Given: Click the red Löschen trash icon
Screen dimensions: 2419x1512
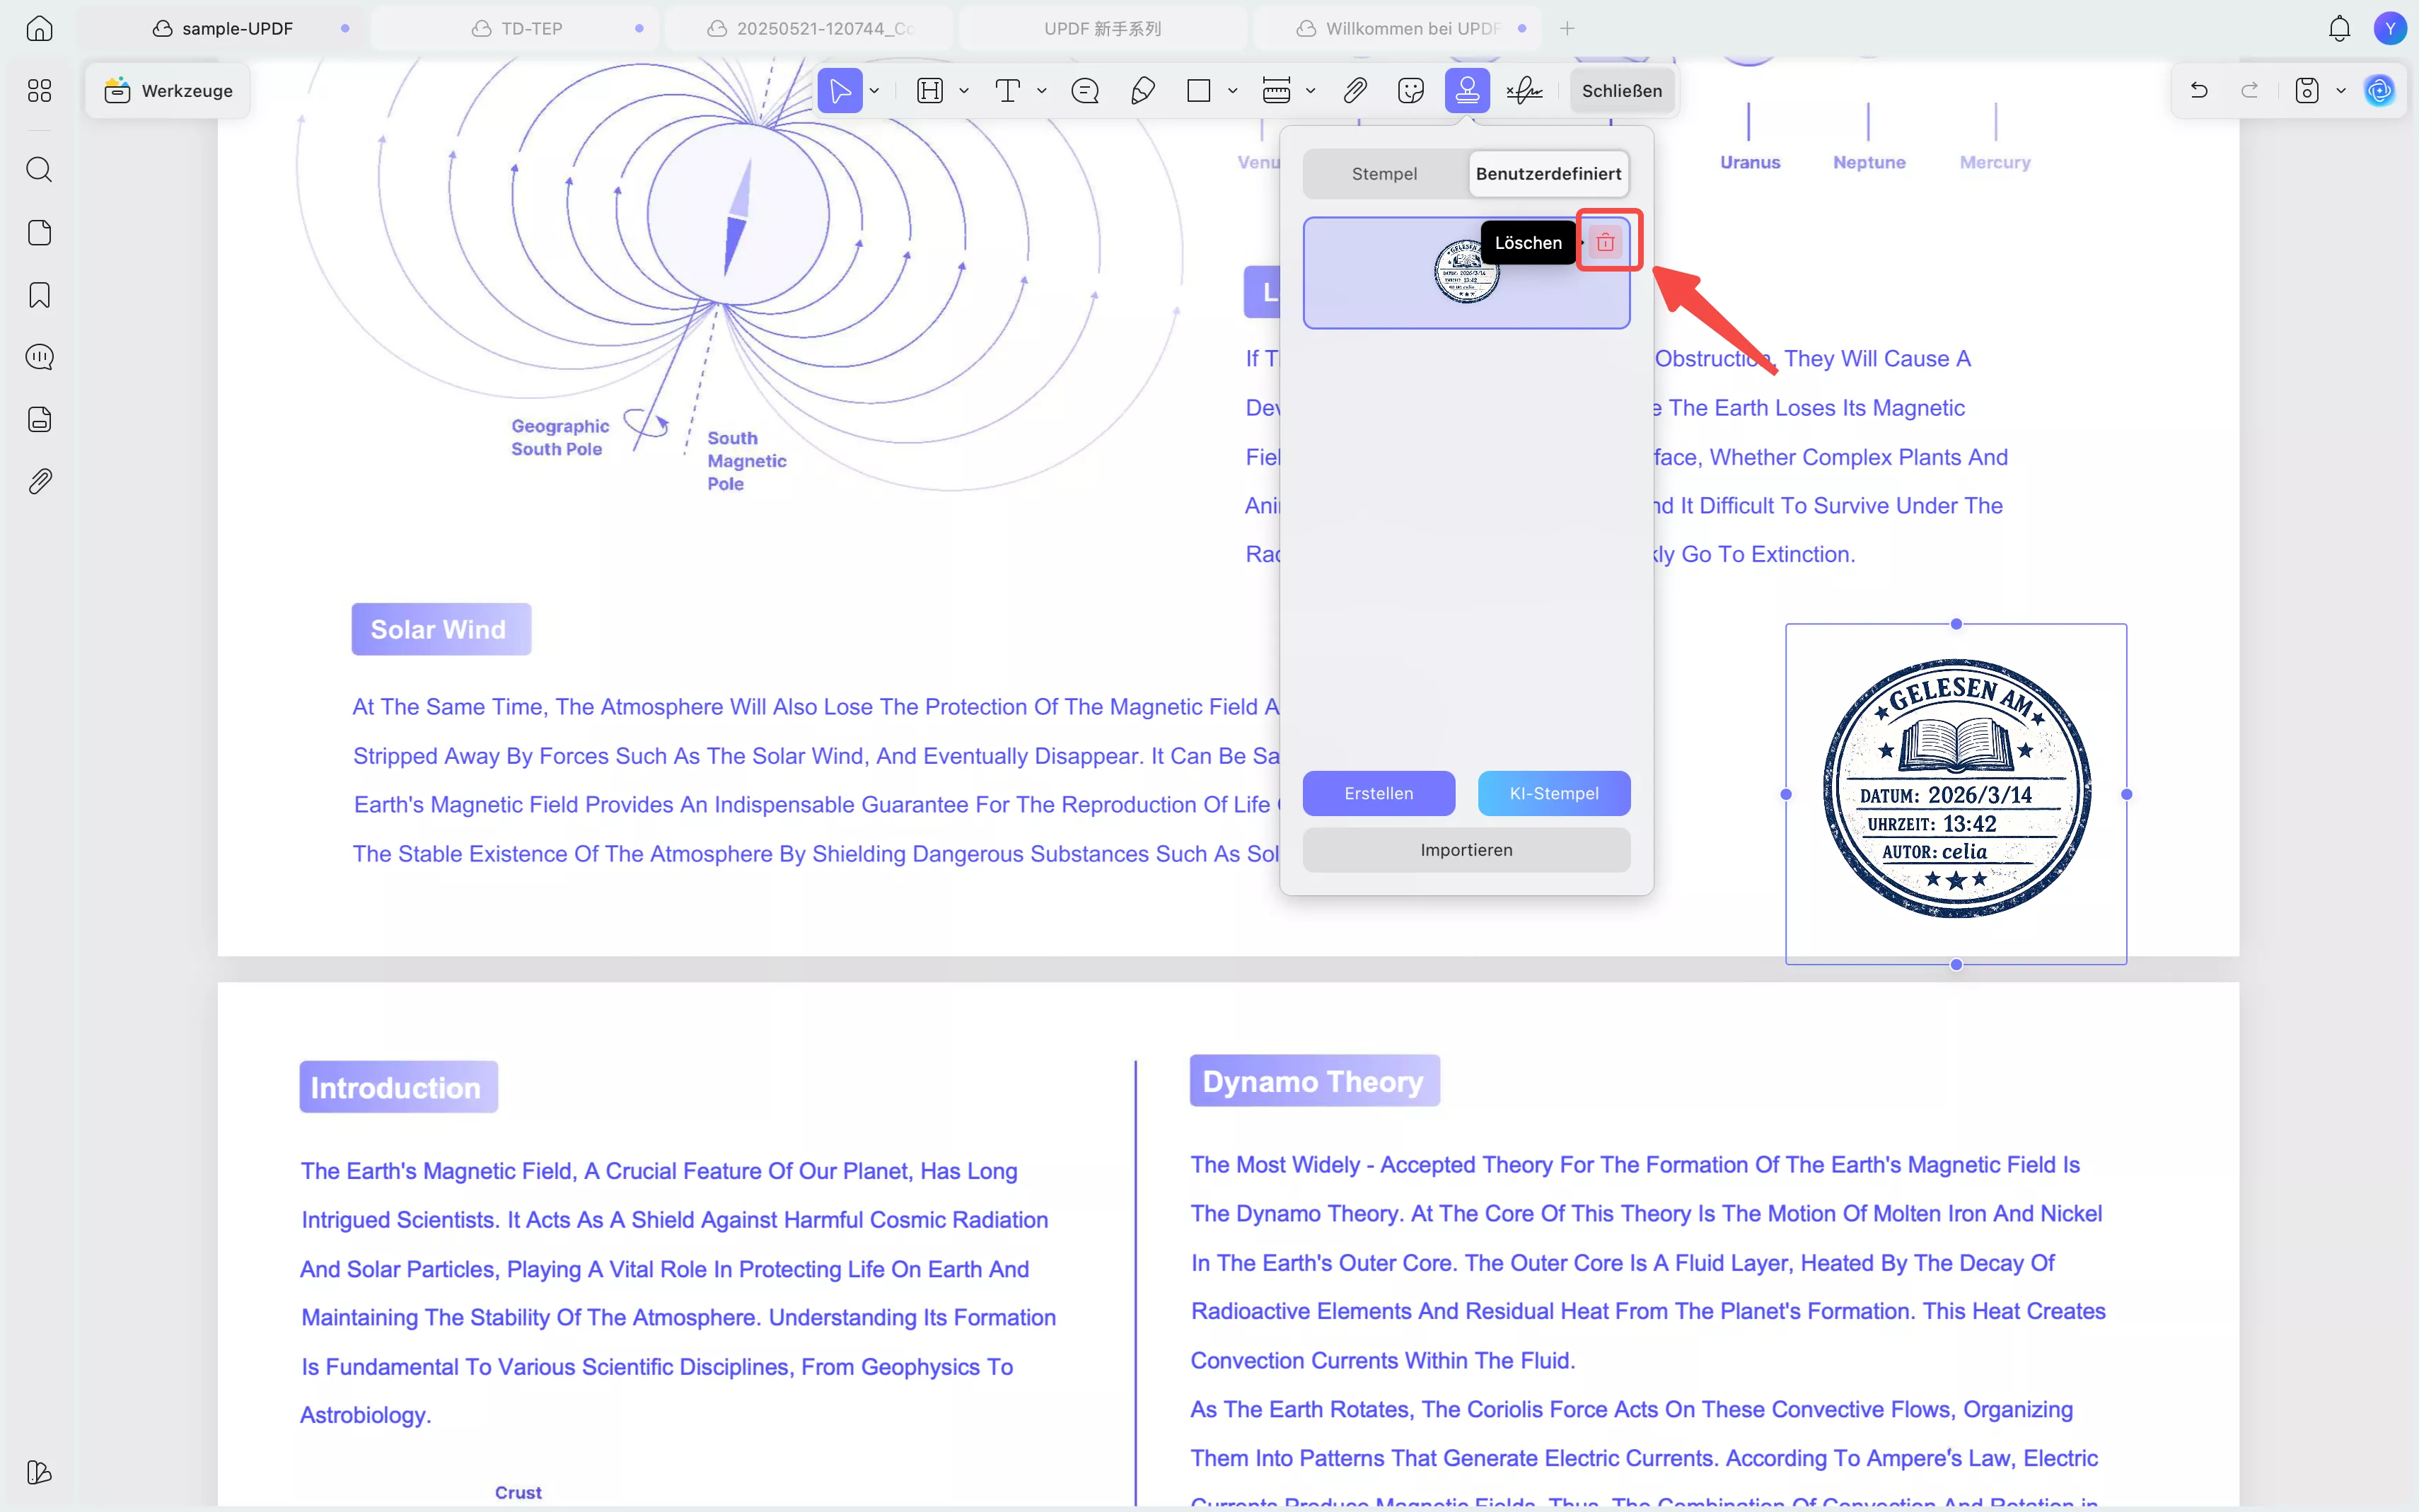Looking at the screenshot, I should [x=1605, y=242].
